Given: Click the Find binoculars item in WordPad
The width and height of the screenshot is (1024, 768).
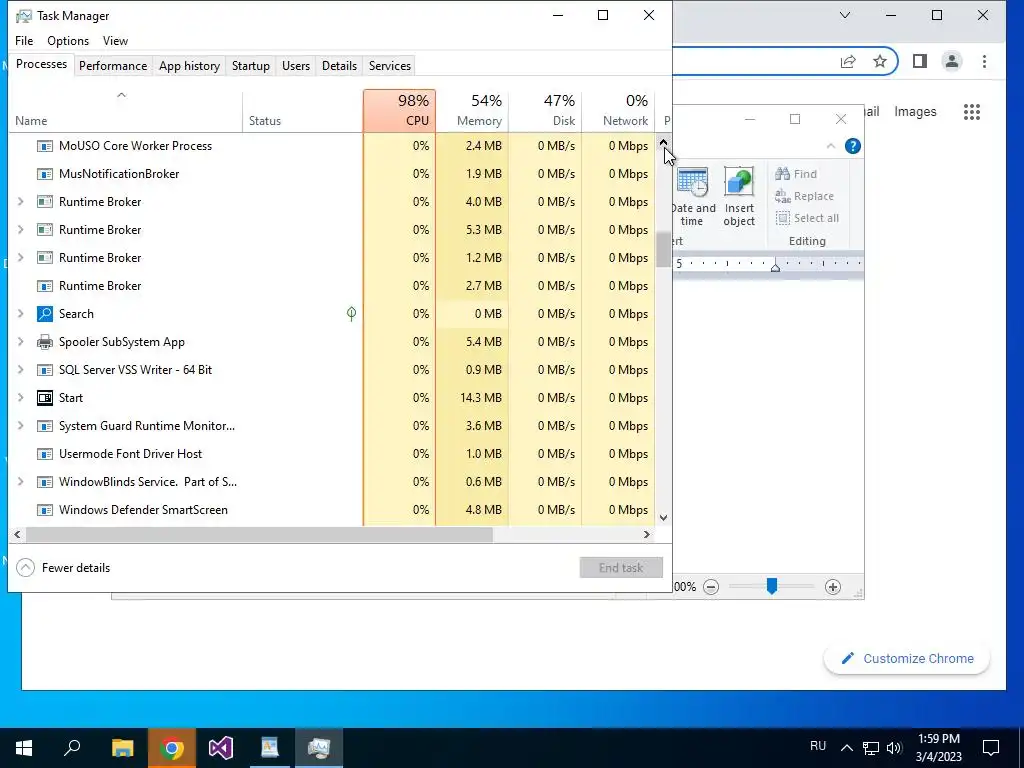Looking at the screenshot, I should 796,174.
